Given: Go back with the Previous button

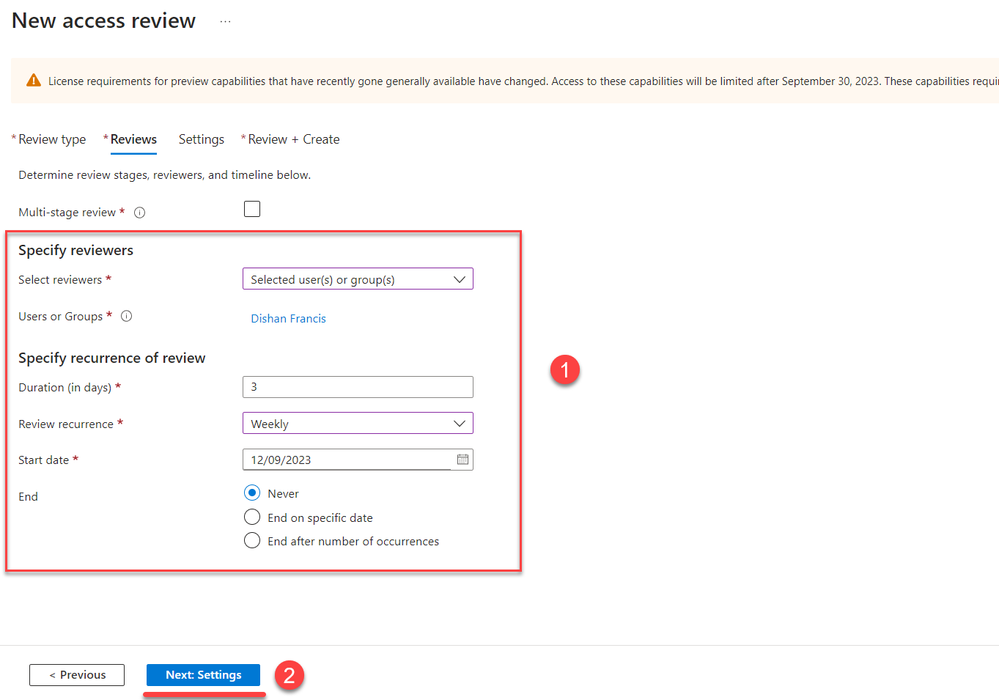Looking at the screenshot, I should tap(77, 675).
